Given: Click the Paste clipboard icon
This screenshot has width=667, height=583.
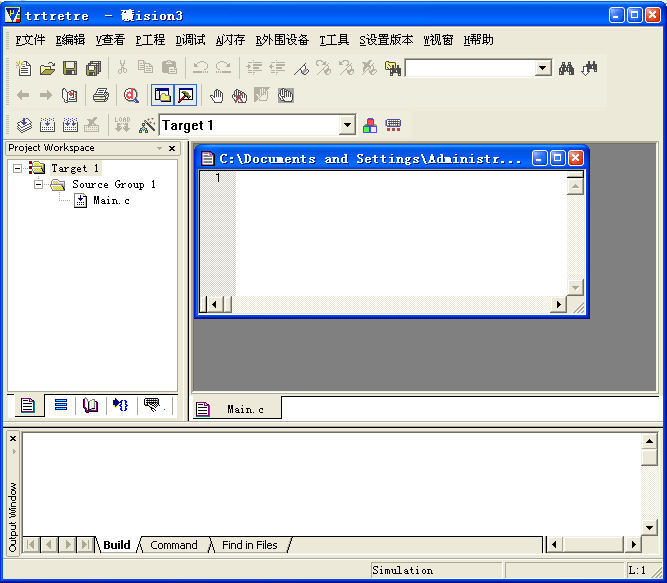Looking at the screenshot, I should [169, 67].
